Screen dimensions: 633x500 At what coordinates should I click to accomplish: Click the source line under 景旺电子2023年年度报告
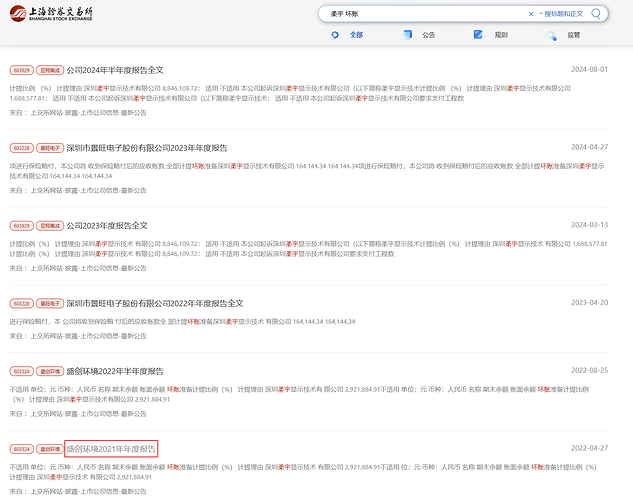78,190
